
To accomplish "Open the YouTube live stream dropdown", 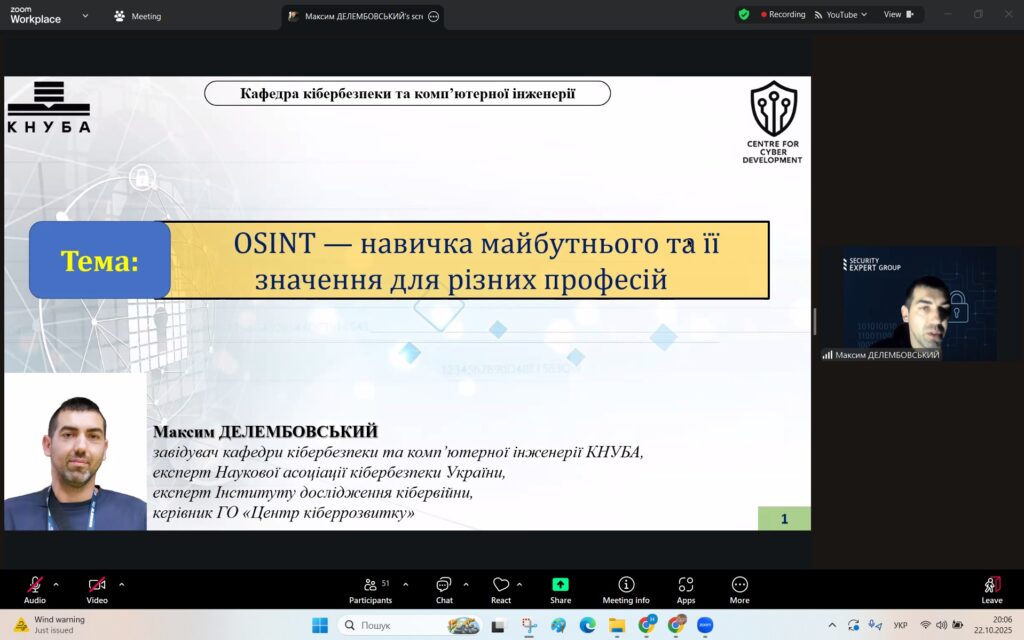I will pos(841,15).
